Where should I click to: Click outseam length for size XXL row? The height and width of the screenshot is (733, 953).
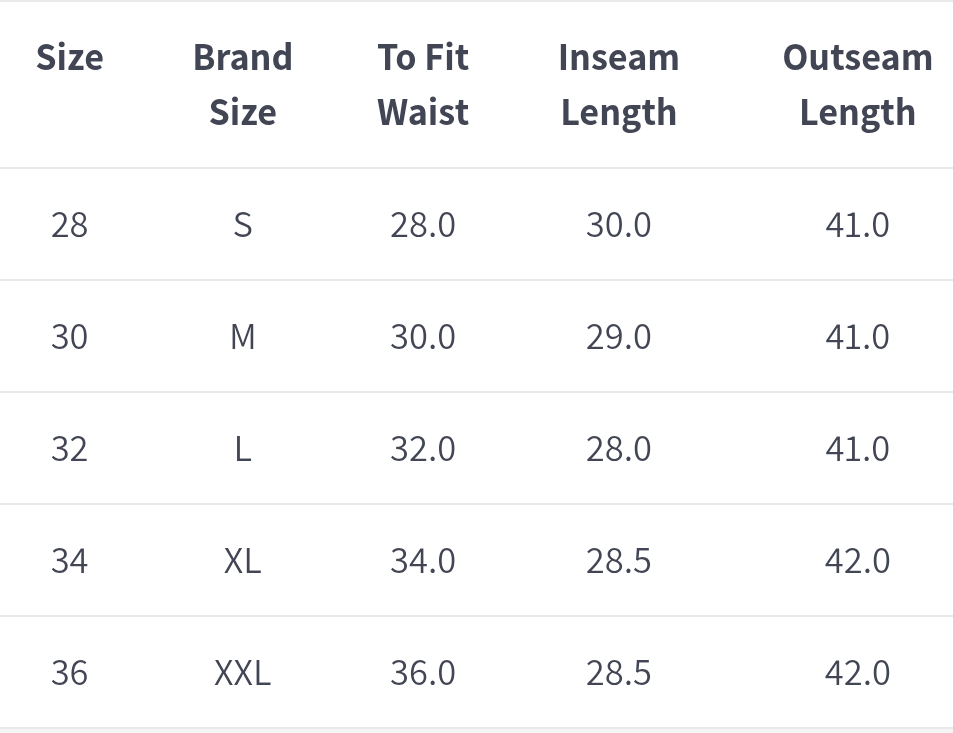[x=857, y=673]
